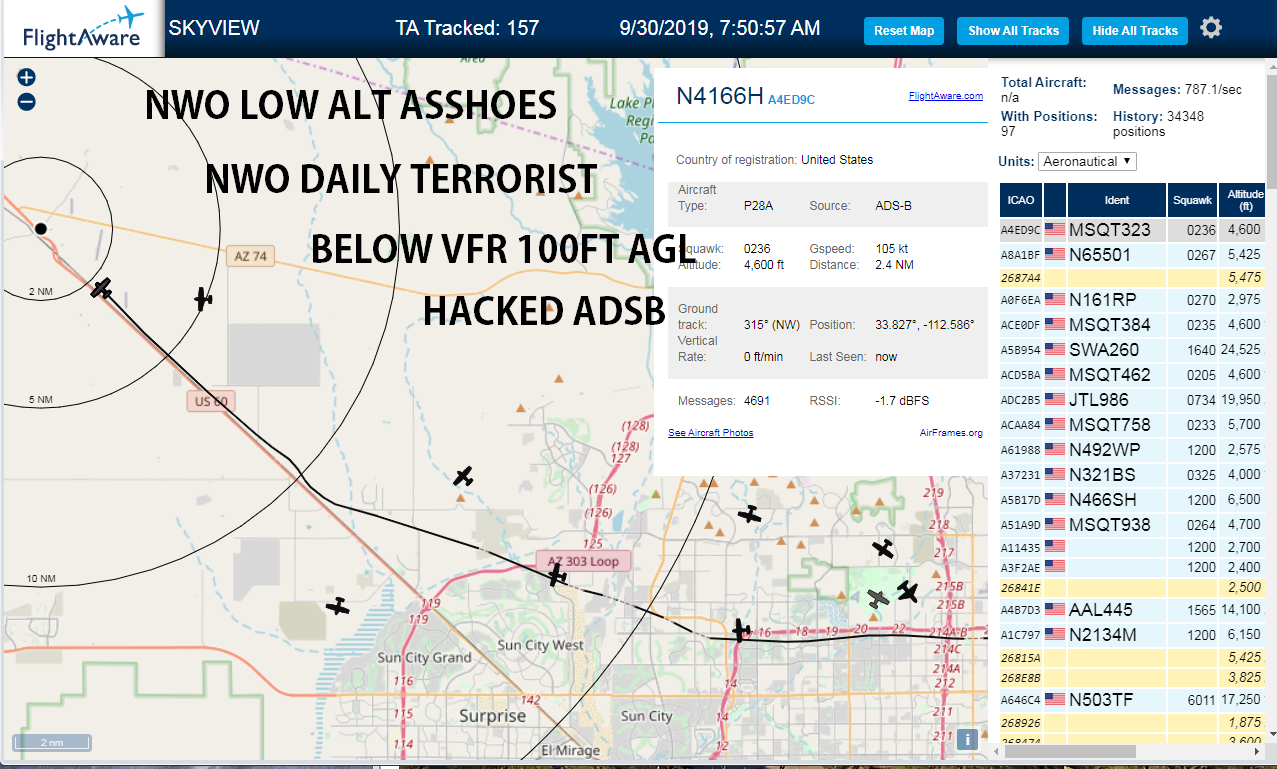The width and height of the screenshot is (1277, 769).
Task: Open the settings gear menu
Action: (x=1211, y=28)
